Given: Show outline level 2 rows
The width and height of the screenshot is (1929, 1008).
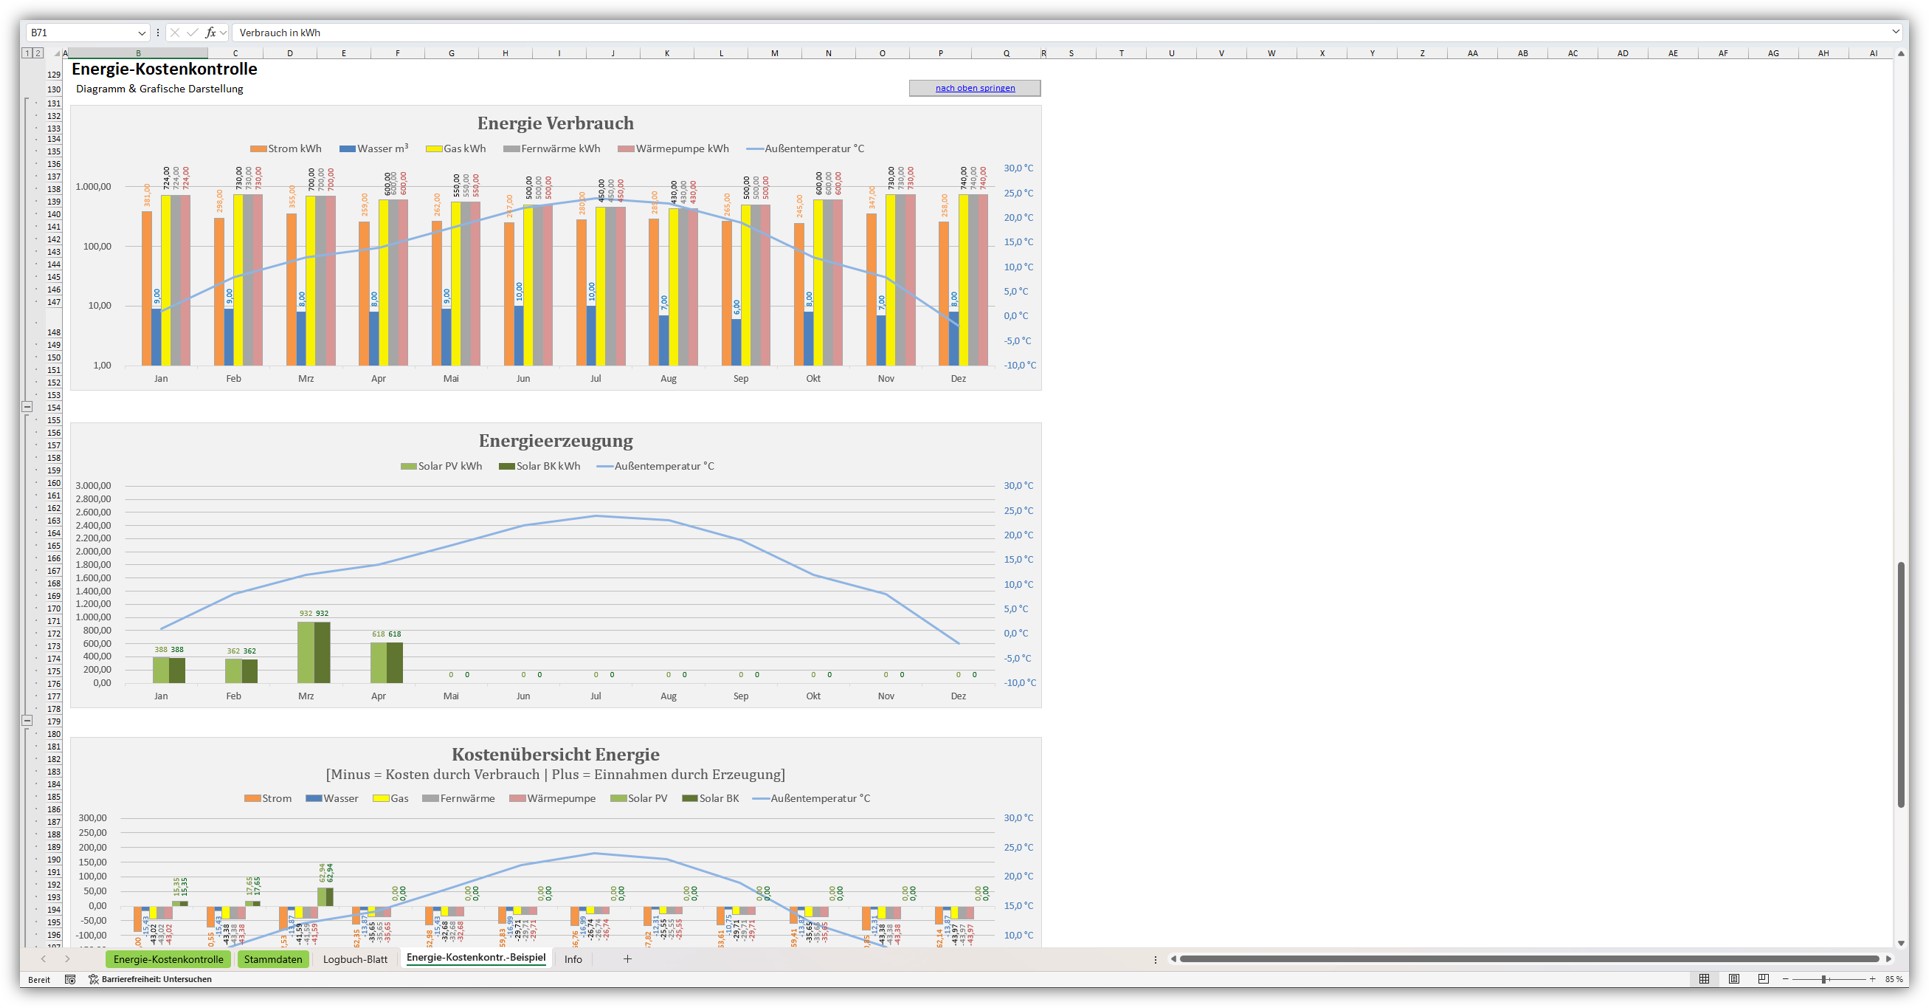Looking at the screenshot, I should [38, 53].
